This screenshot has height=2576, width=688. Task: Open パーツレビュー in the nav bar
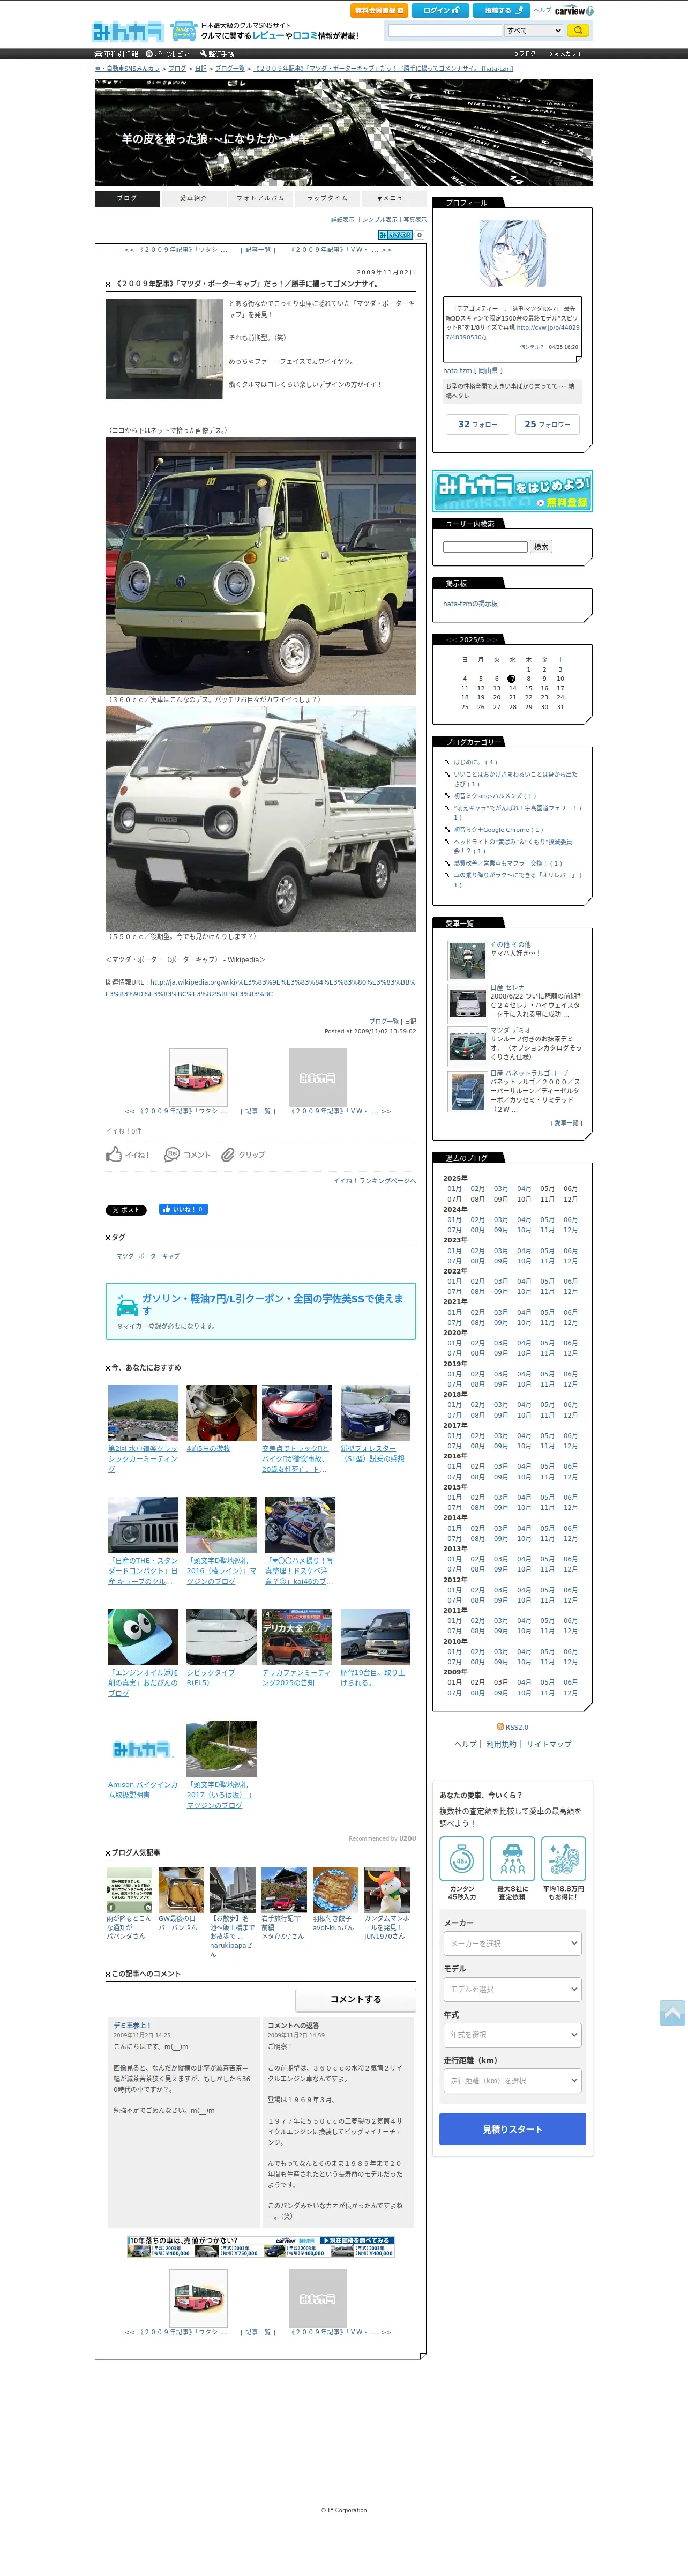pyautogui.click(x=170, y=53)
